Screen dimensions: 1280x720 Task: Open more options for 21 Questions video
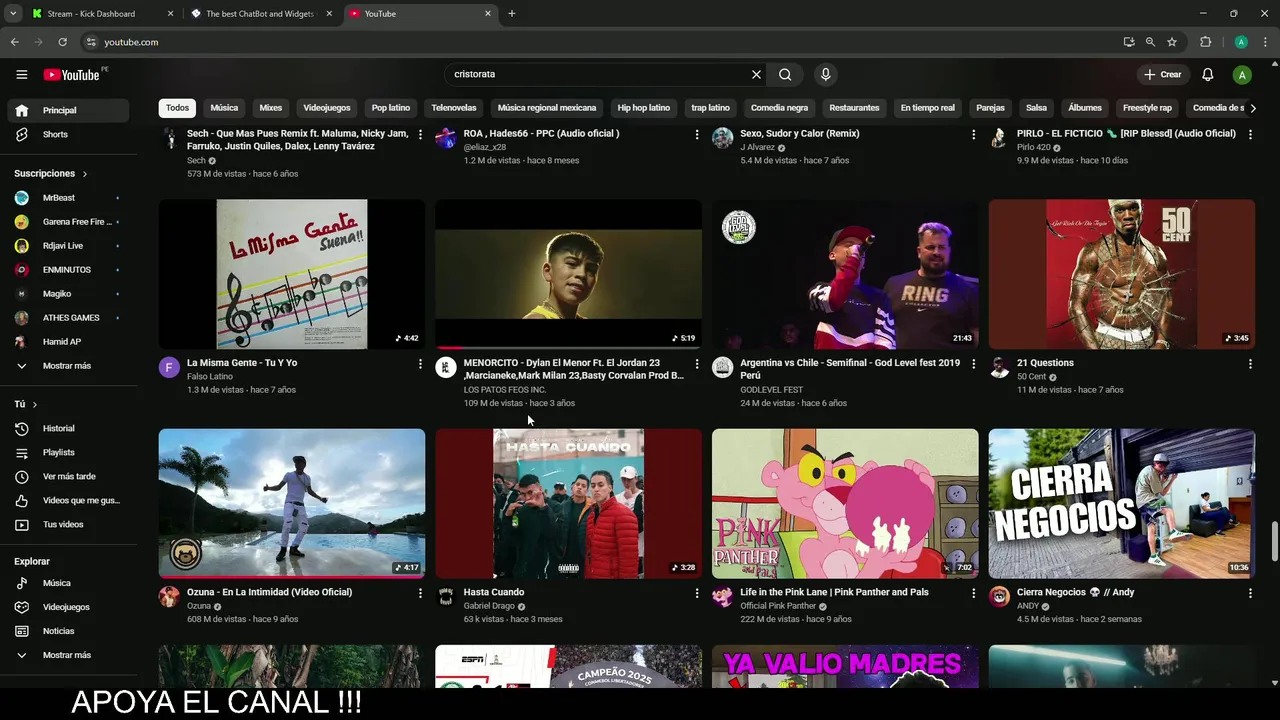(x=1250, y=364)
